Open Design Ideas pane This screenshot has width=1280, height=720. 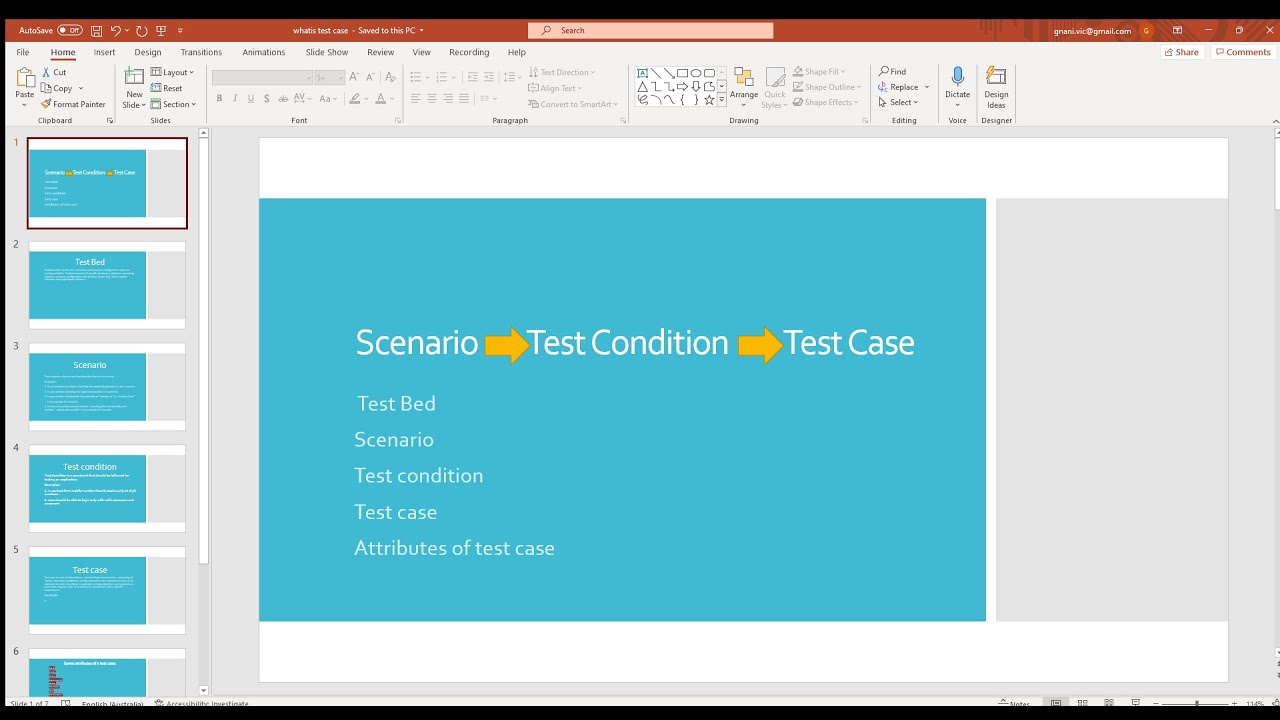pos(996,88)
